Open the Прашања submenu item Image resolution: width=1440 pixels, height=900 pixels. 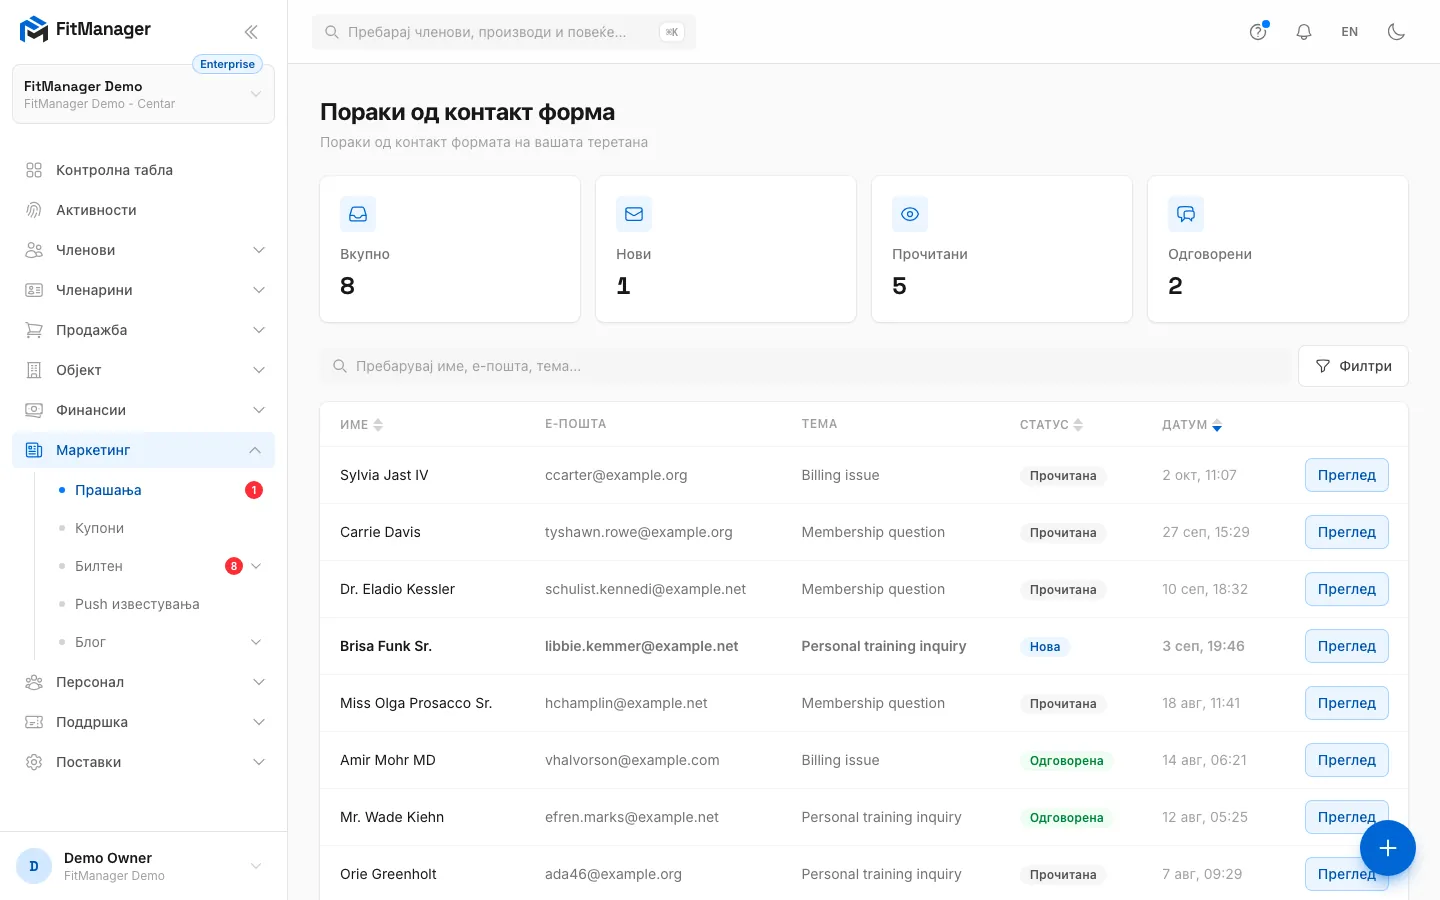(x=161, y=490)
